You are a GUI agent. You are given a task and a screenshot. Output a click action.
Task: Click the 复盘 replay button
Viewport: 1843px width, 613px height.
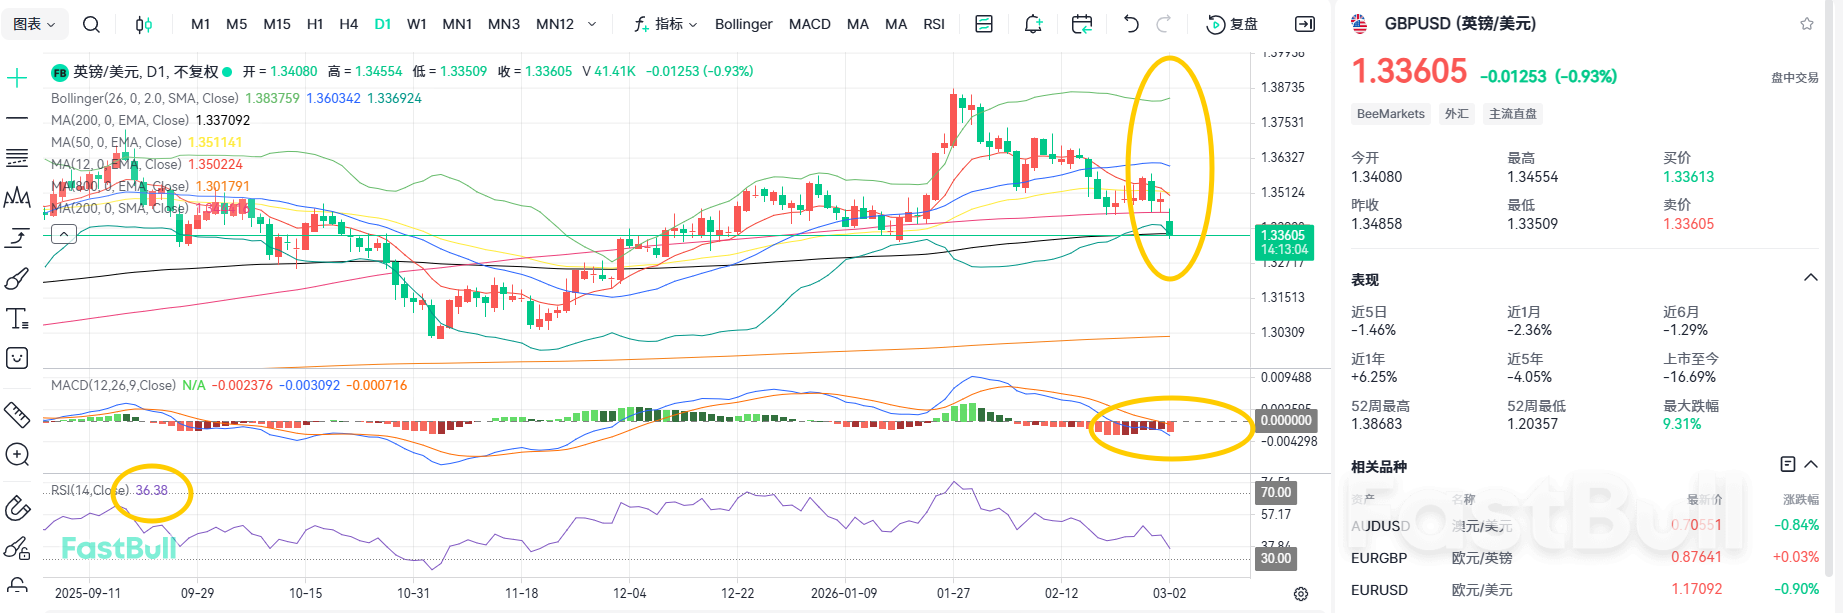click(1233, 24)
